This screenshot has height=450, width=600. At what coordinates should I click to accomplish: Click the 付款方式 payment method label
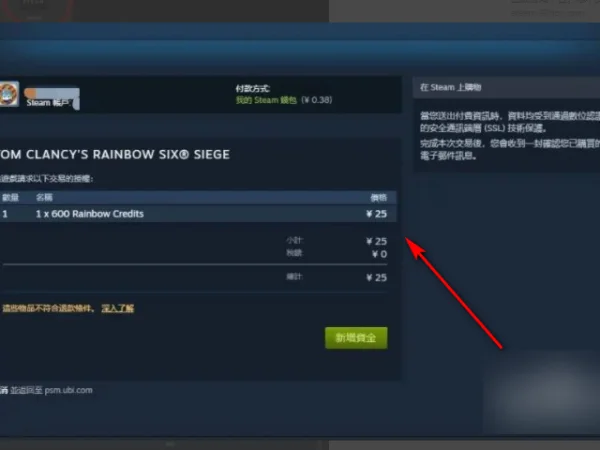point(253,89)
